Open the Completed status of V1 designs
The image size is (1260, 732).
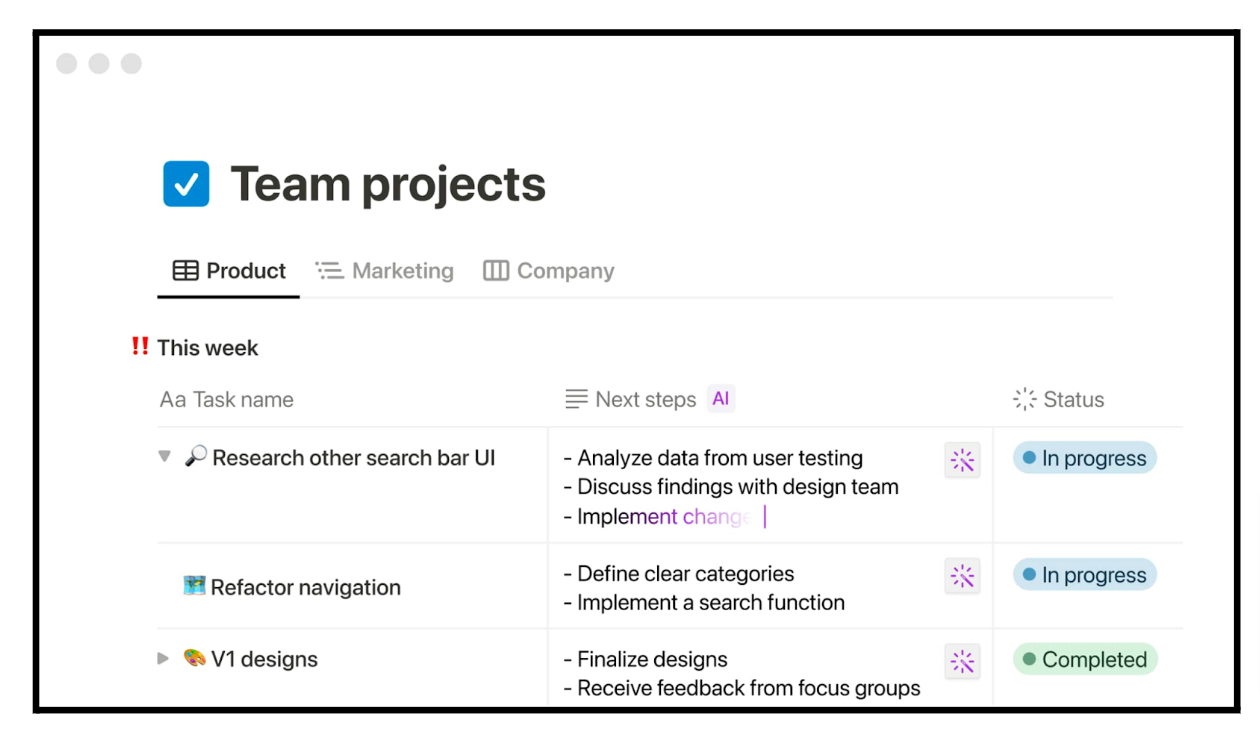coord(1084,660)
